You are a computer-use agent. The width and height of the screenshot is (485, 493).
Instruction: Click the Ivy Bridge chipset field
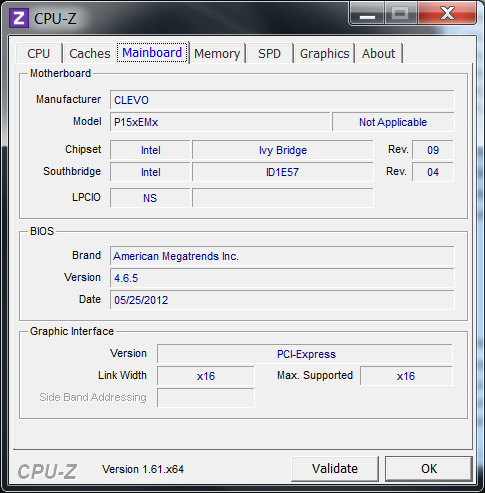pyautogui.click(x=283, y=150)
